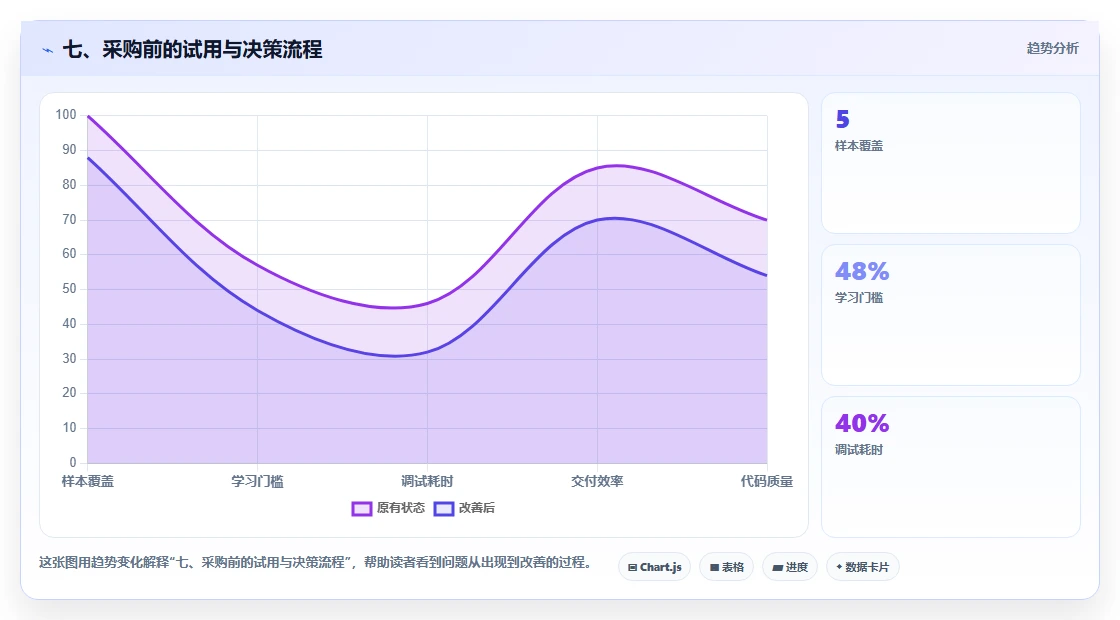Click the 趋势分析 label in header

[x=1053, y=48]
